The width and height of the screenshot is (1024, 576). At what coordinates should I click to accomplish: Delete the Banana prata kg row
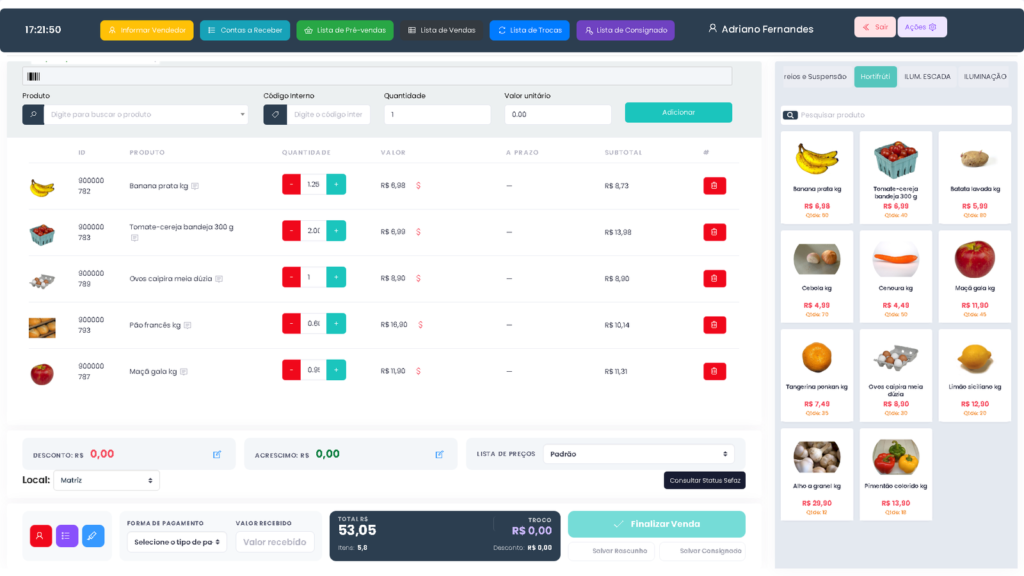click(714, 185)
